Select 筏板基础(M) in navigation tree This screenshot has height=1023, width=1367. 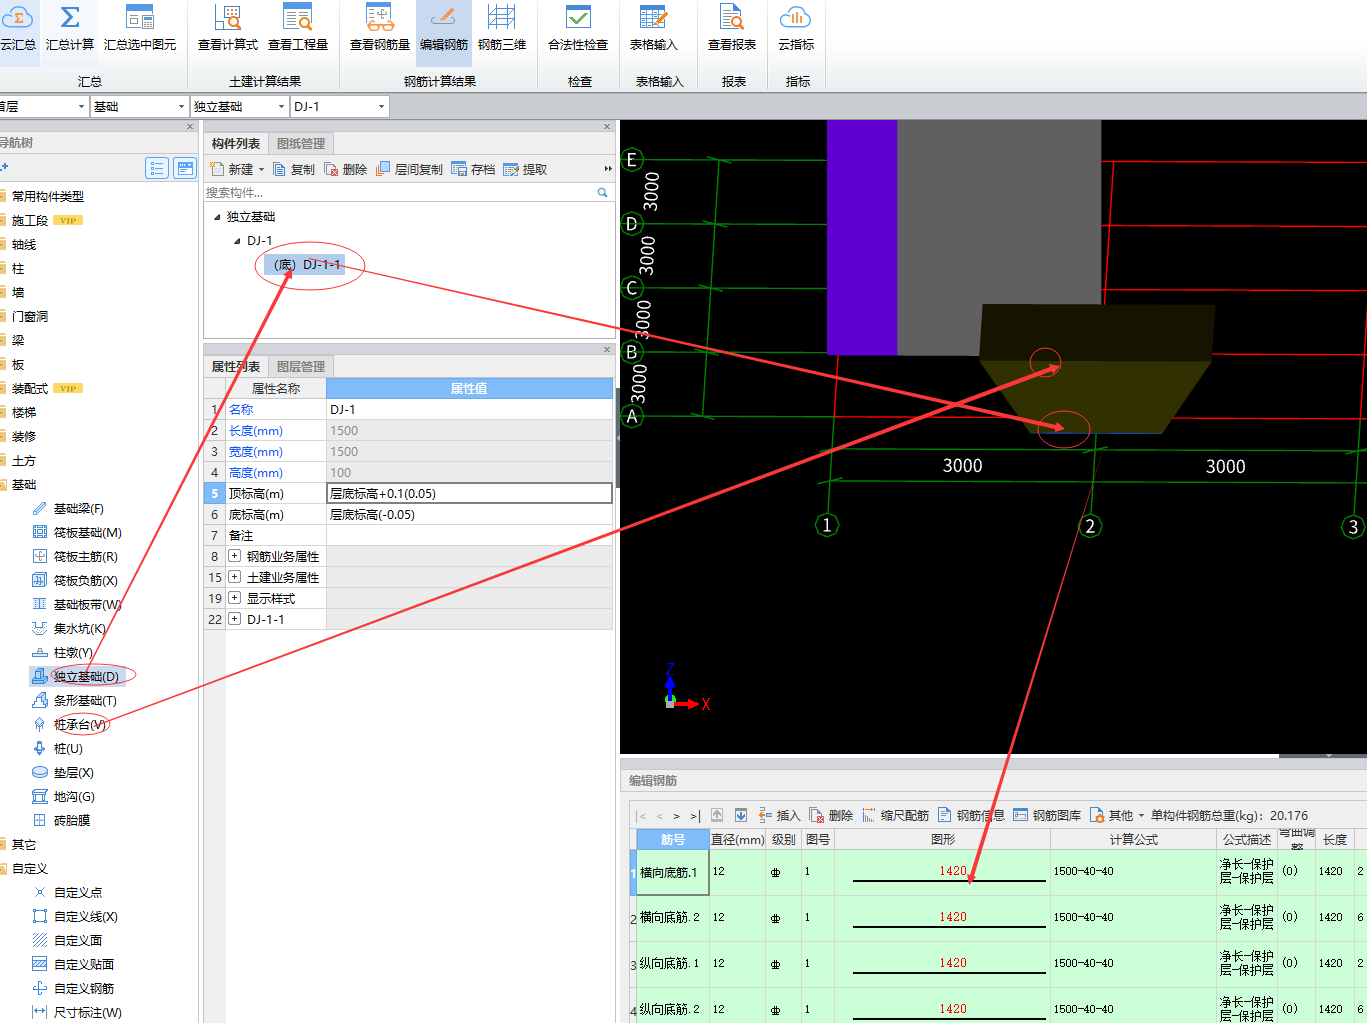pyautogui.click(x=77, y=533)
